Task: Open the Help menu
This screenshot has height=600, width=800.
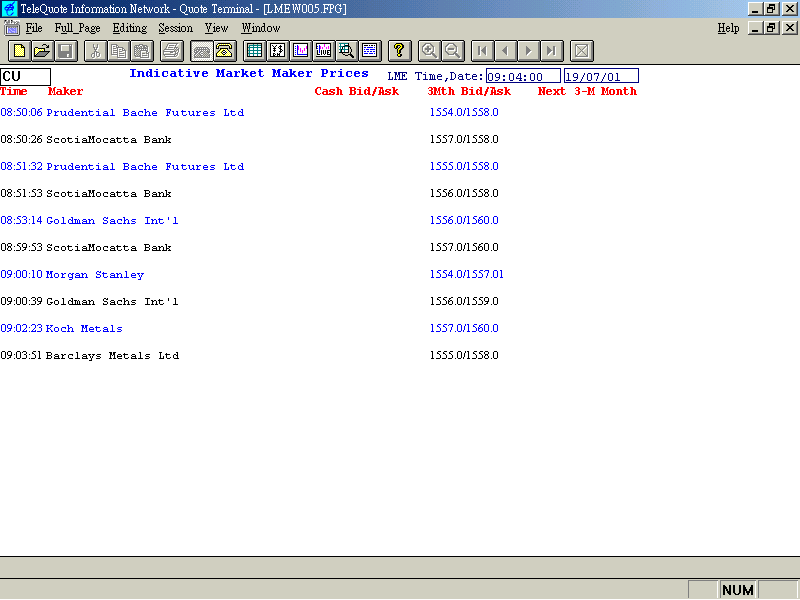Action: click(728, 28)
